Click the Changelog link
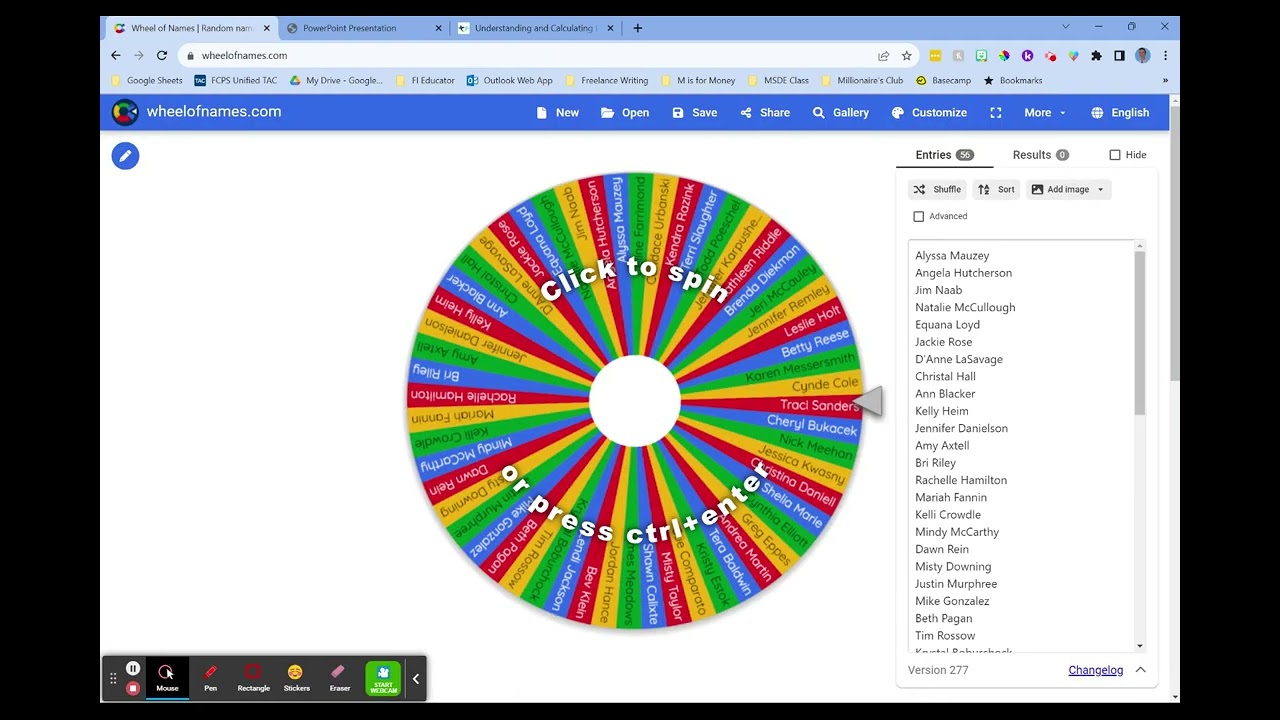This screenshot has height=720, width=1280. point(1096,670)
